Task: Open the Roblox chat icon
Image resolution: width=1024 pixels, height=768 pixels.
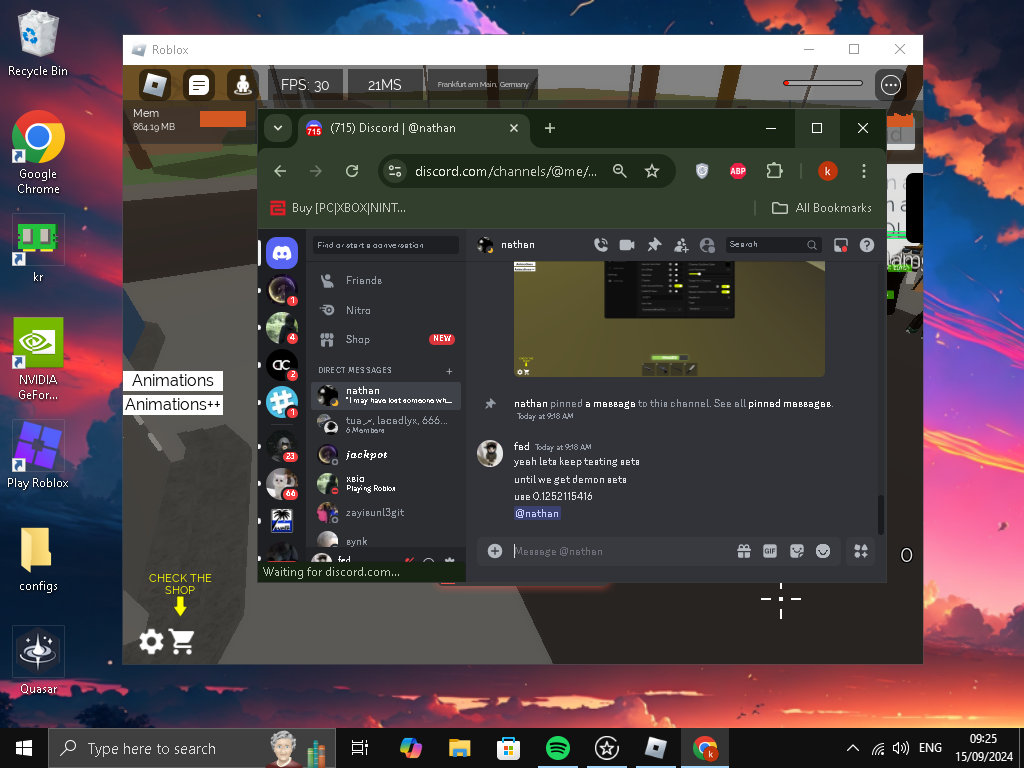Action: pos(199,85)
